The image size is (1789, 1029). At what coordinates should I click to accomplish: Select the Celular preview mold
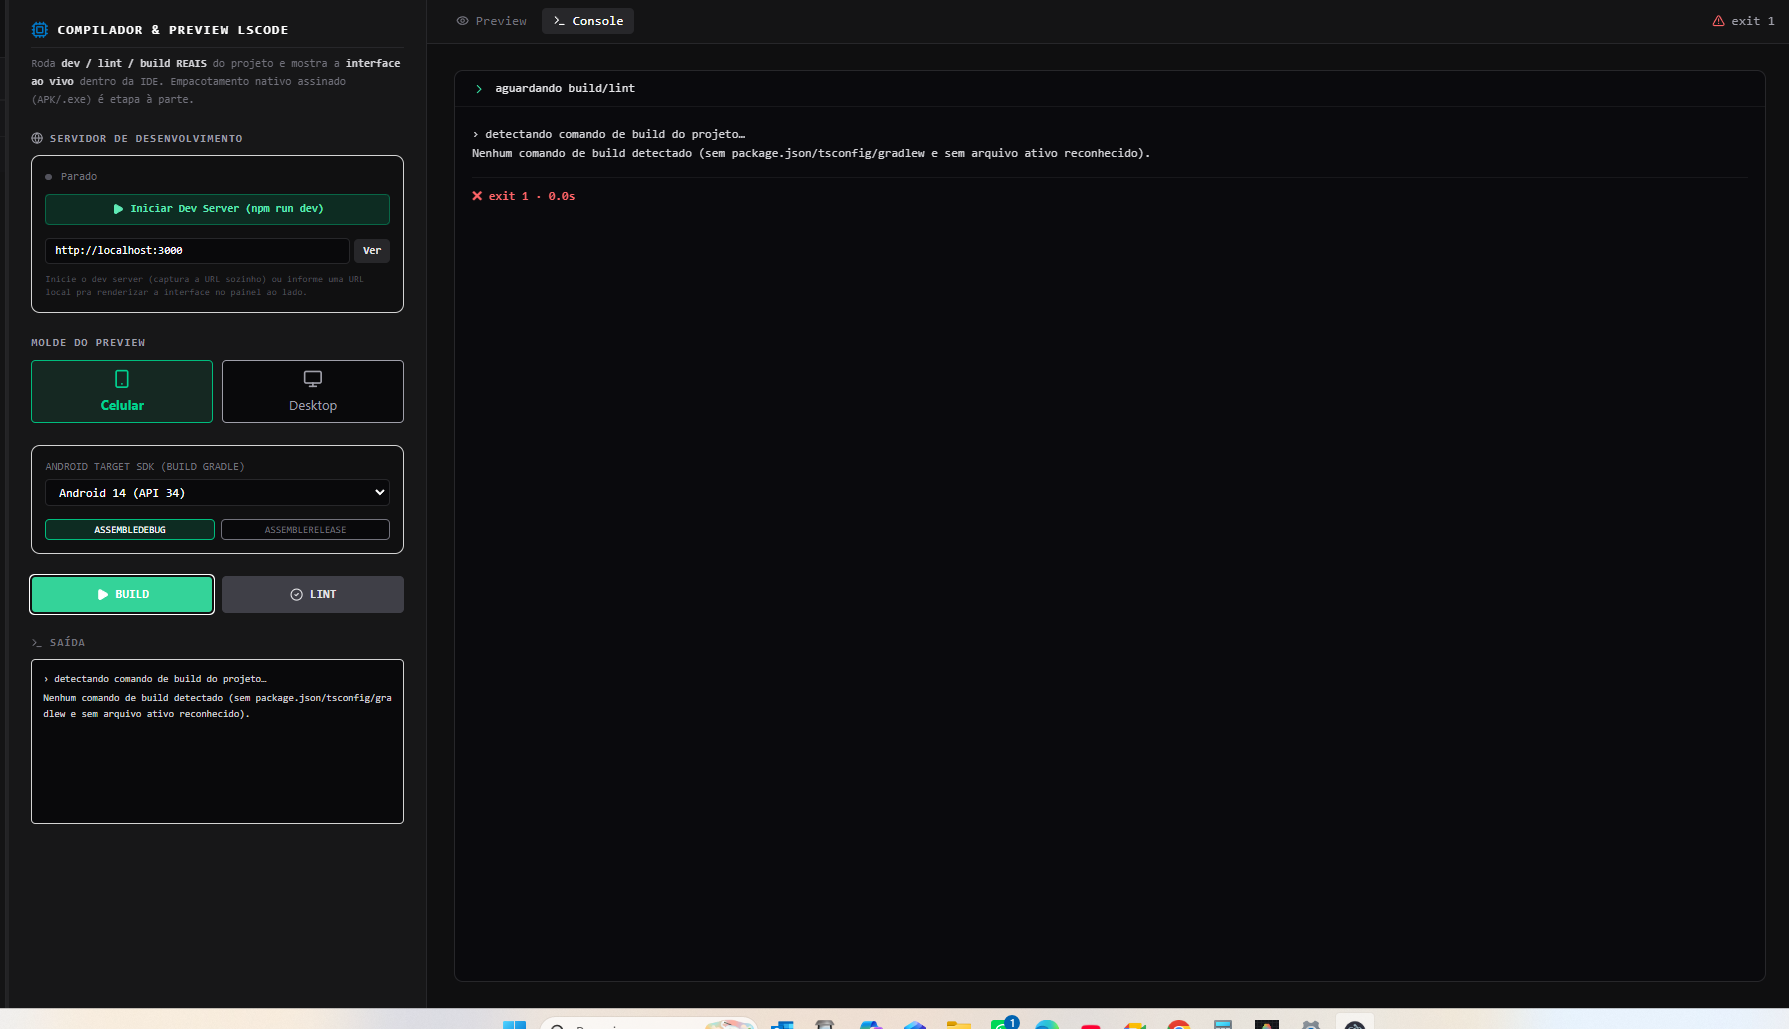[x=122, y=392]
